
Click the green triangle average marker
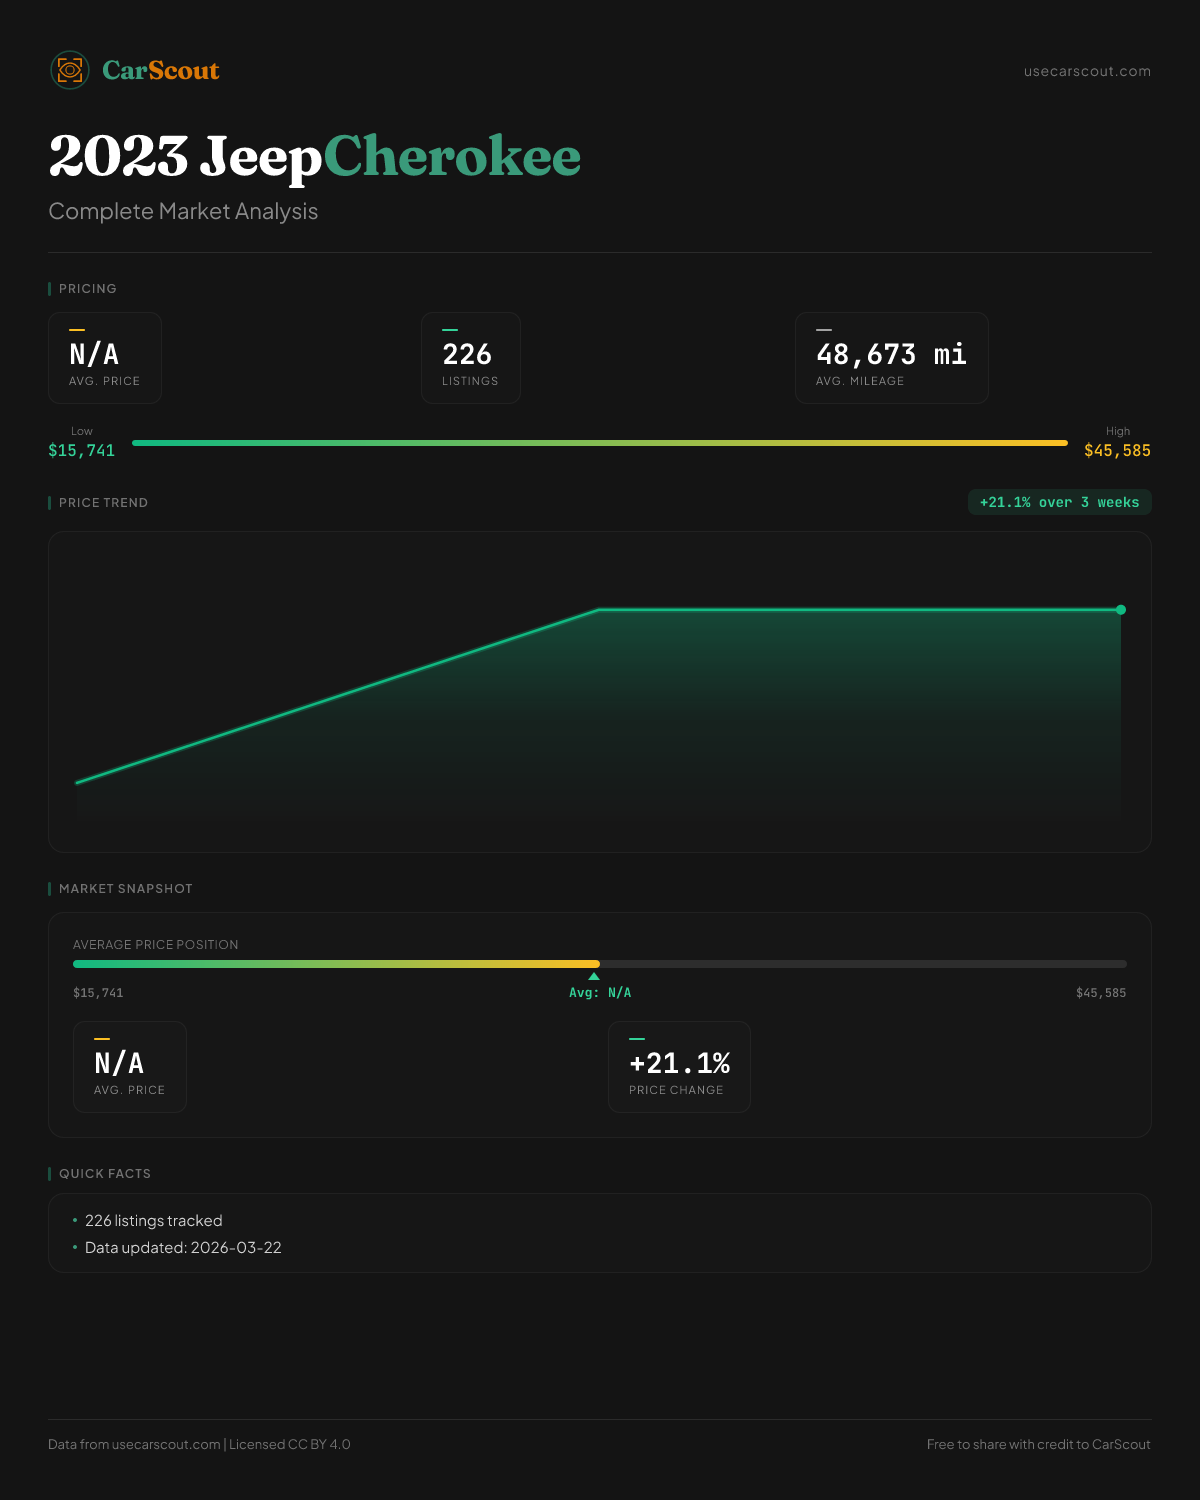594,976
